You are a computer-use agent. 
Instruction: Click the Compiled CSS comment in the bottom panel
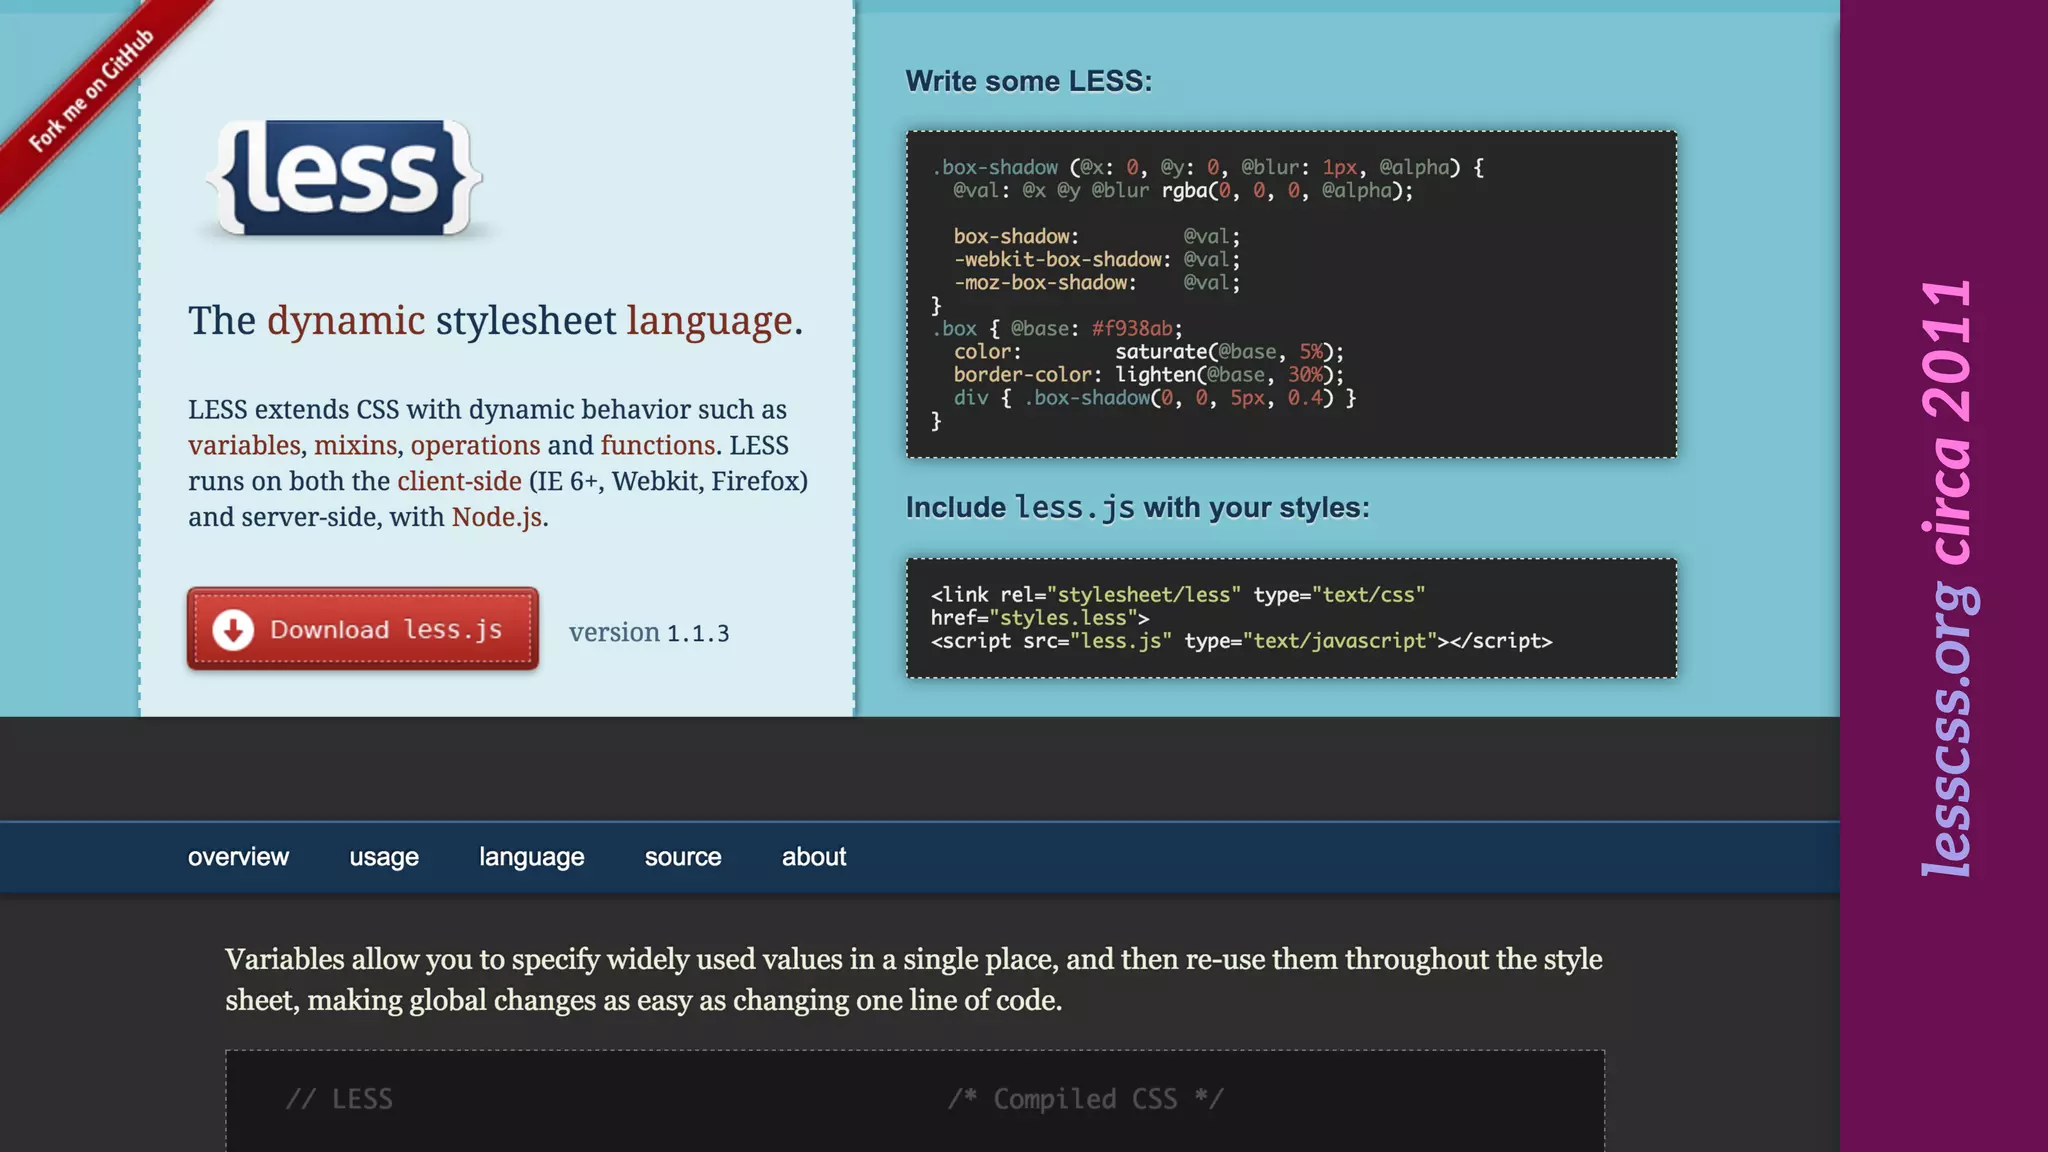(x=1085, y=1099)
